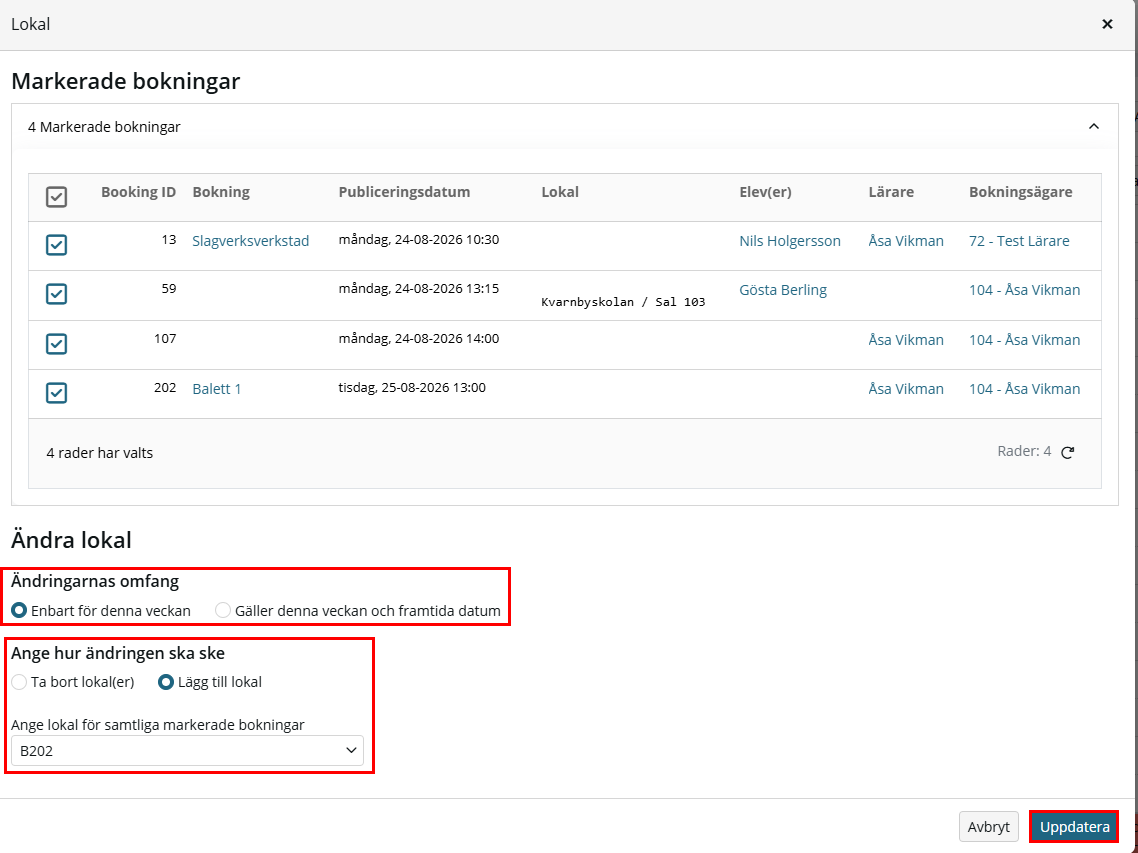Image resolution: width=1138 pixels, height=853 pixels.
Task: Select Gäller denna veckan och framtida datum
Action: (x=223, y=611)
